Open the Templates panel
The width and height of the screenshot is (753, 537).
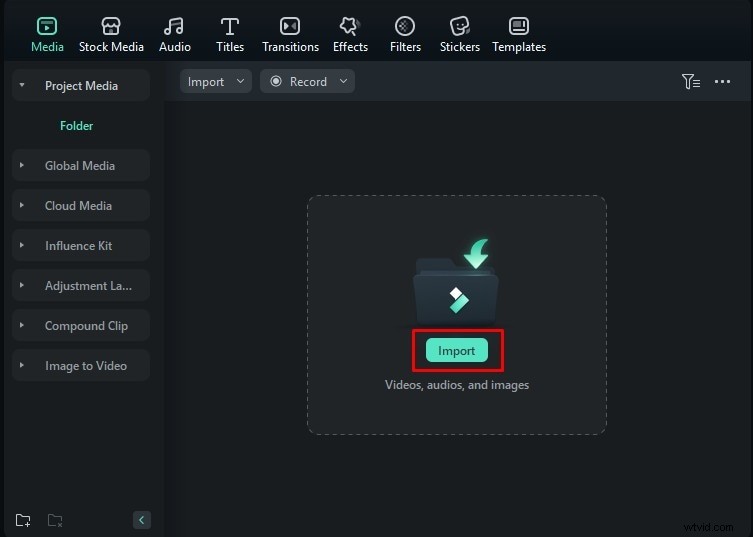click(x=519, y=27)
